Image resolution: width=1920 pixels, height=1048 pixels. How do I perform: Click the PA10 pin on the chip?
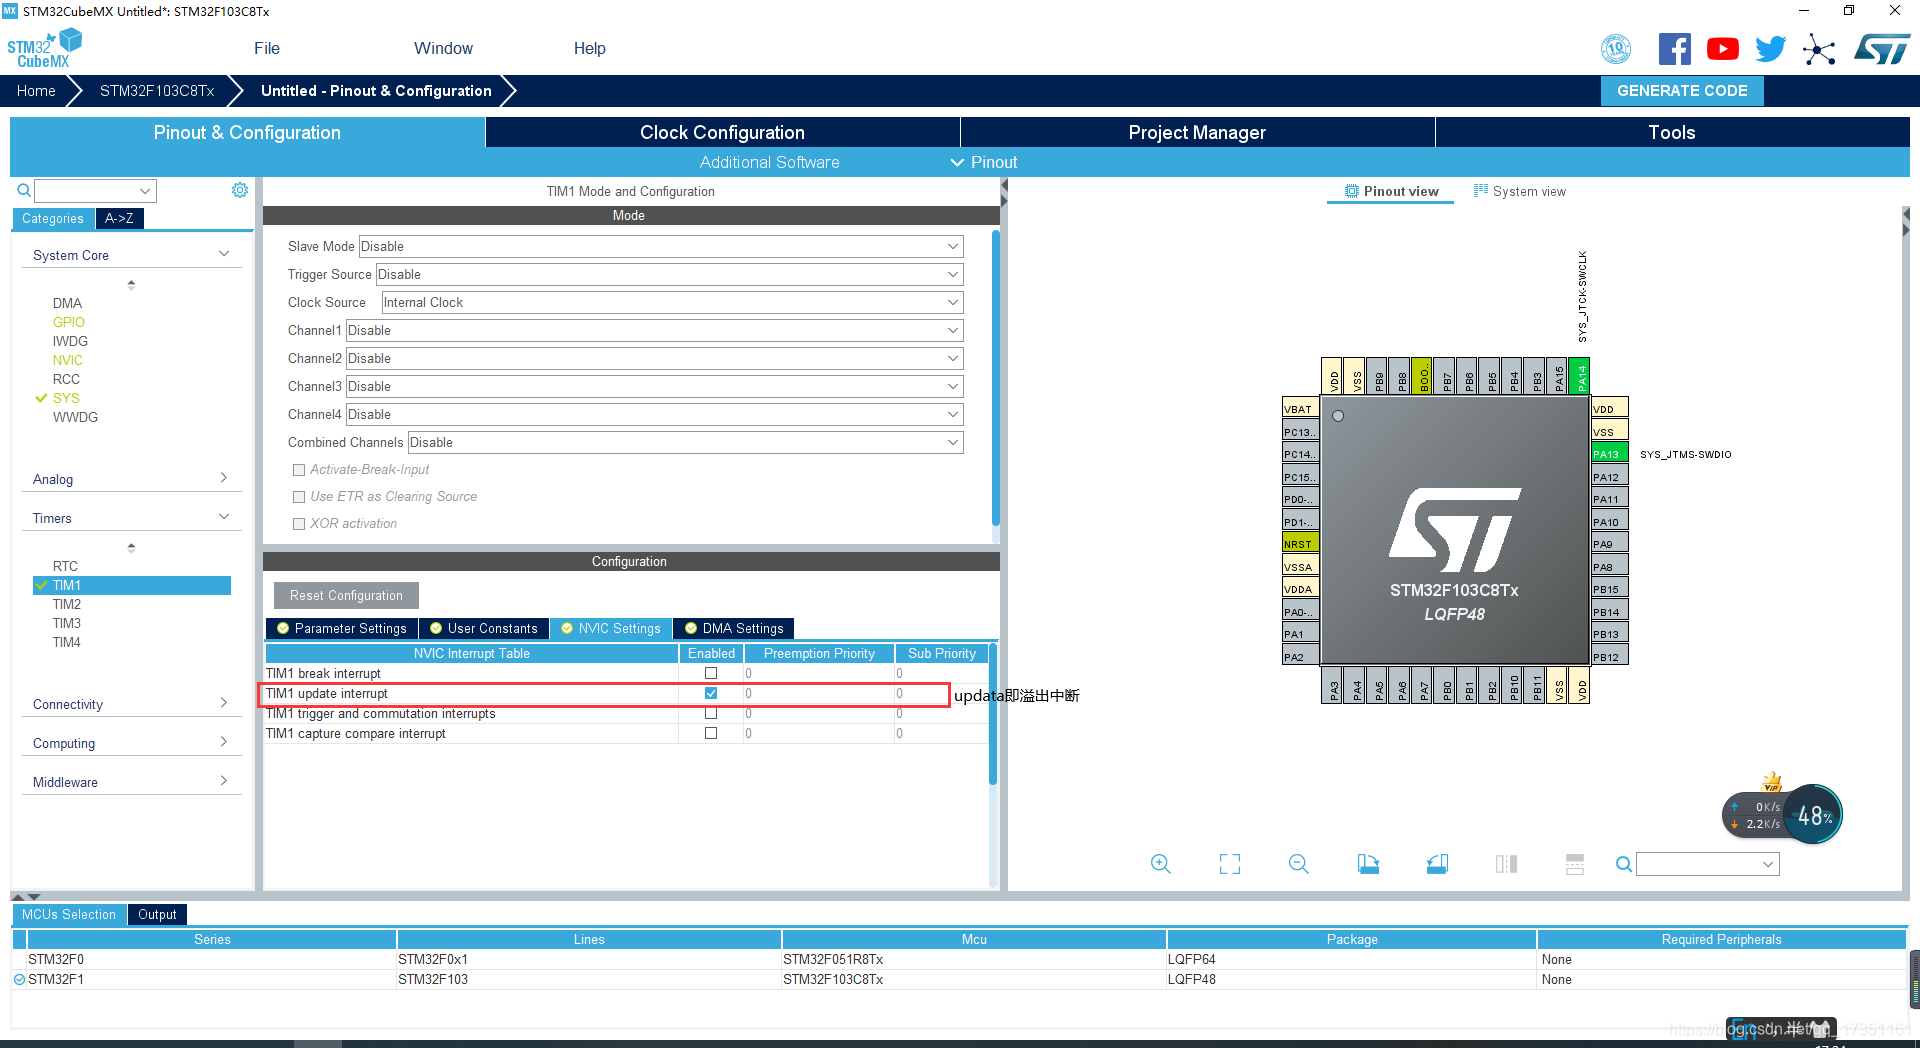(1609, 521)
